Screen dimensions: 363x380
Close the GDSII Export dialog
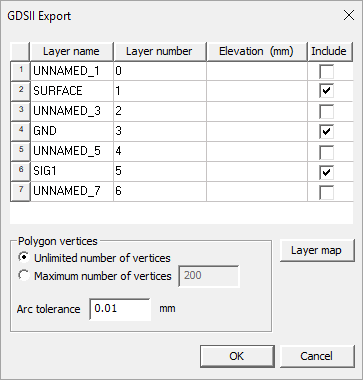click(x=349, y=15)
